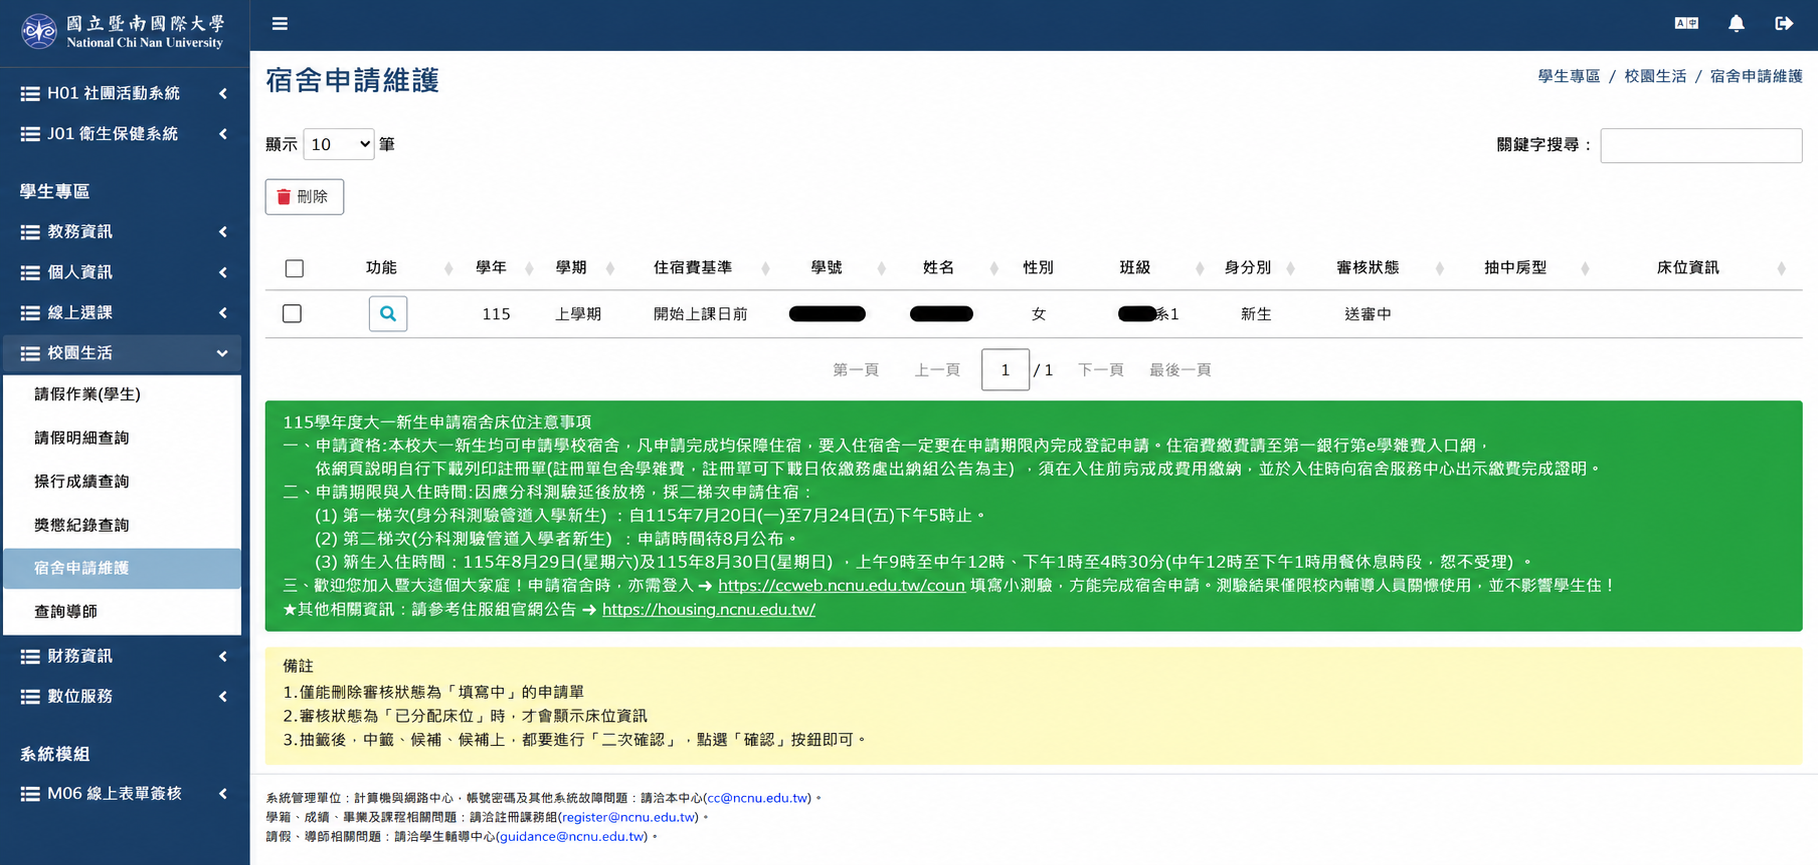This screenshot has height=865, width=1818.
Task: Click the logout icon in header
Action: click(1784, 23)
